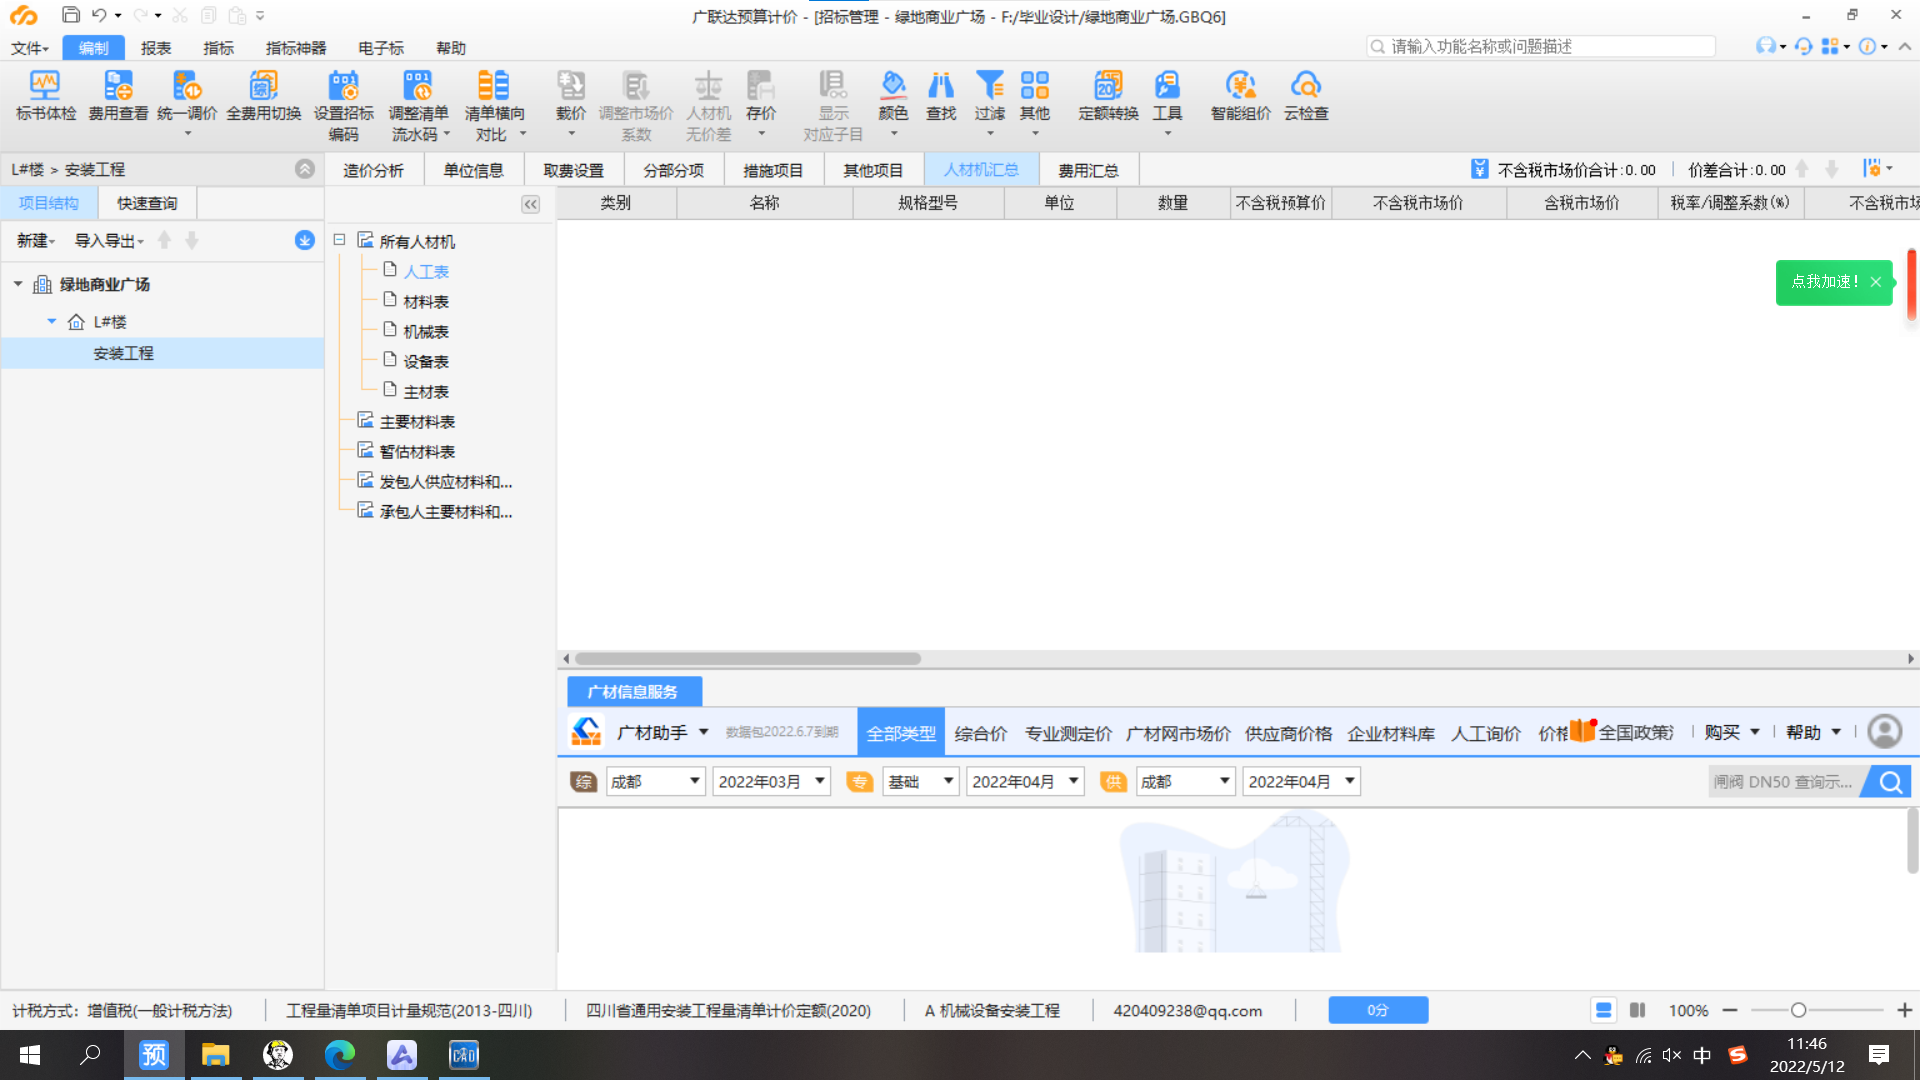This screenshot has width=1920, height=1080.
Task: Click the 其他 toolbar icon
Action: pos(1035,96)
